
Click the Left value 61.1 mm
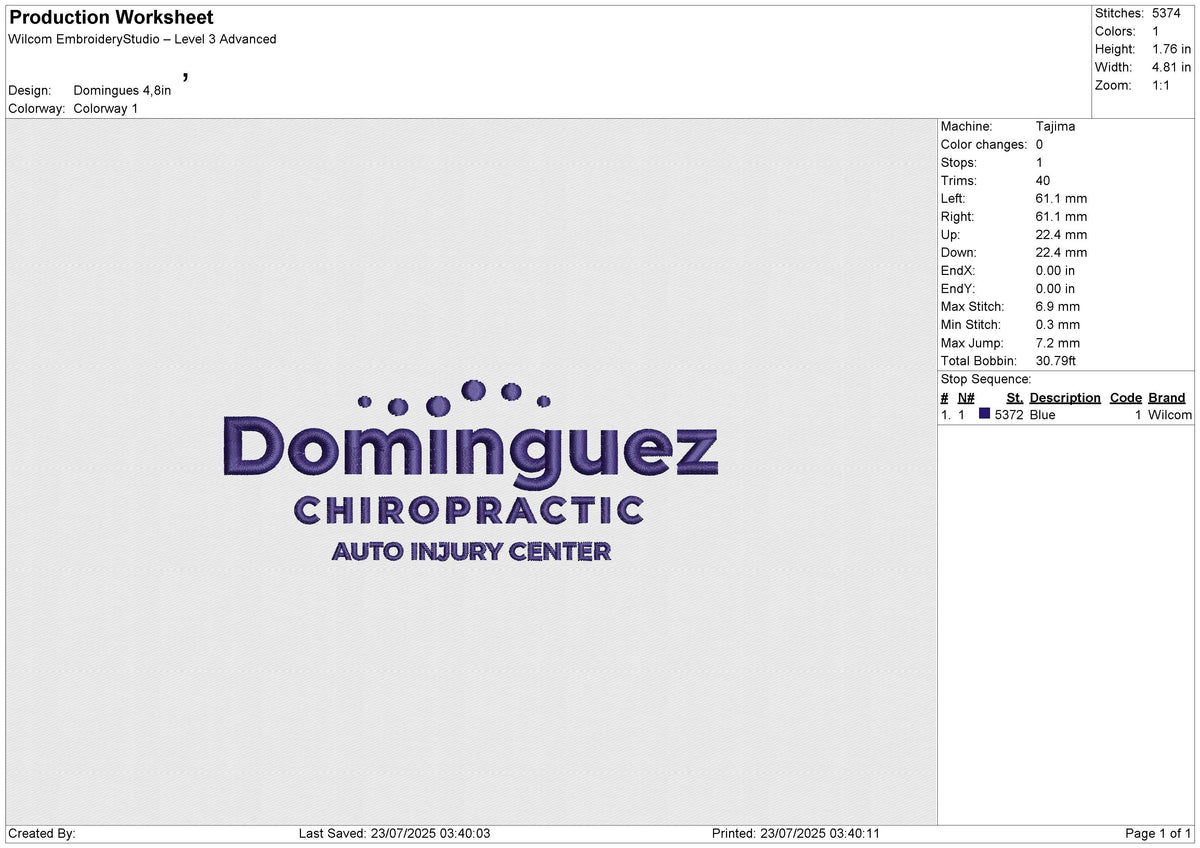click(x=1061, y=199)
